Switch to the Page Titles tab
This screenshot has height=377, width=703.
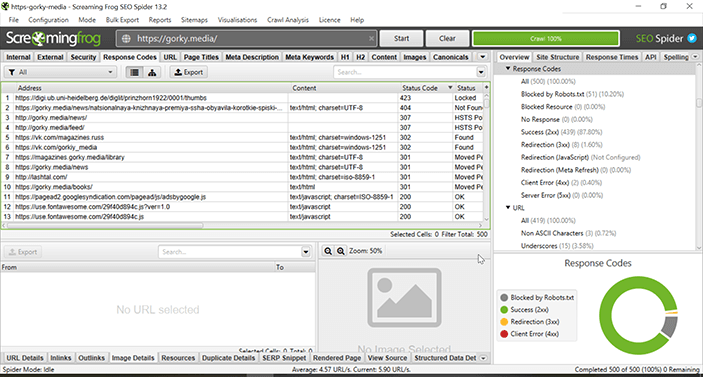pos(201,57)
